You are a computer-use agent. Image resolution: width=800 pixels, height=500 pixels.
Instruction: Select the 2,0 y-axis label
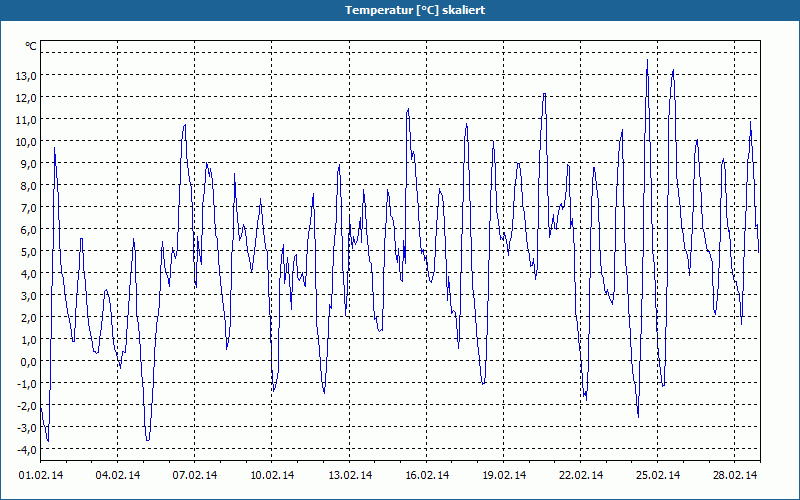29,317
